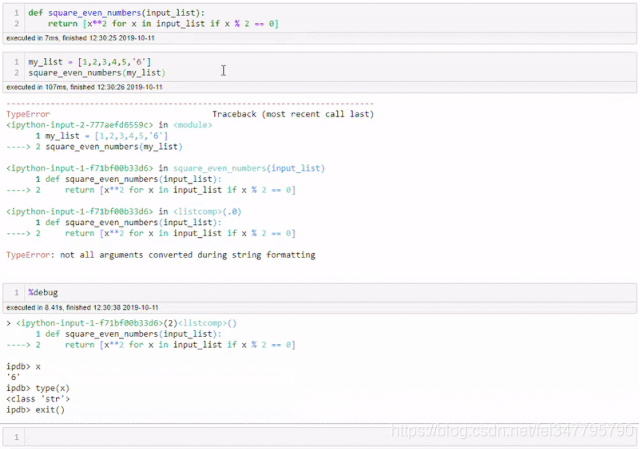
Task: Click the def square_even_numbers code line in first cell
Action: 116,13
